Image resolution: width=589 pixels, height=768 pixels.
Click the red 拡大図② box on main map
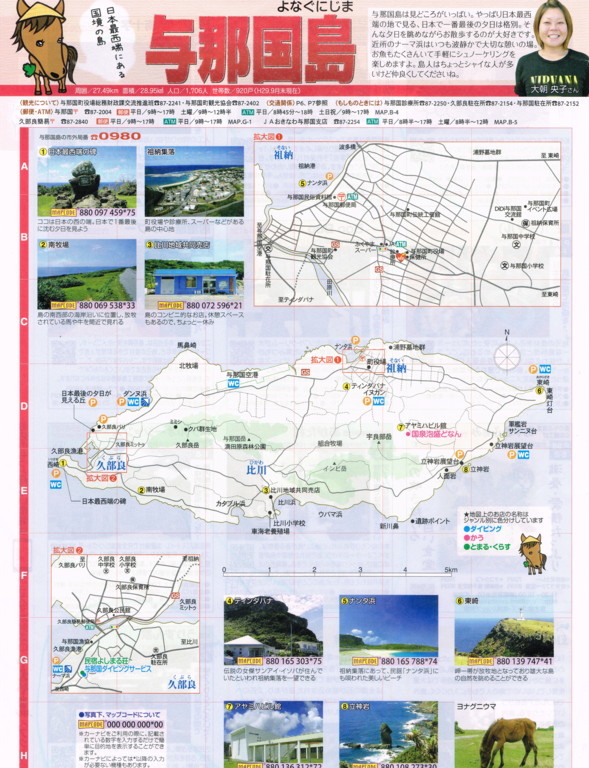pyautogui.click(x=107, y=453)
